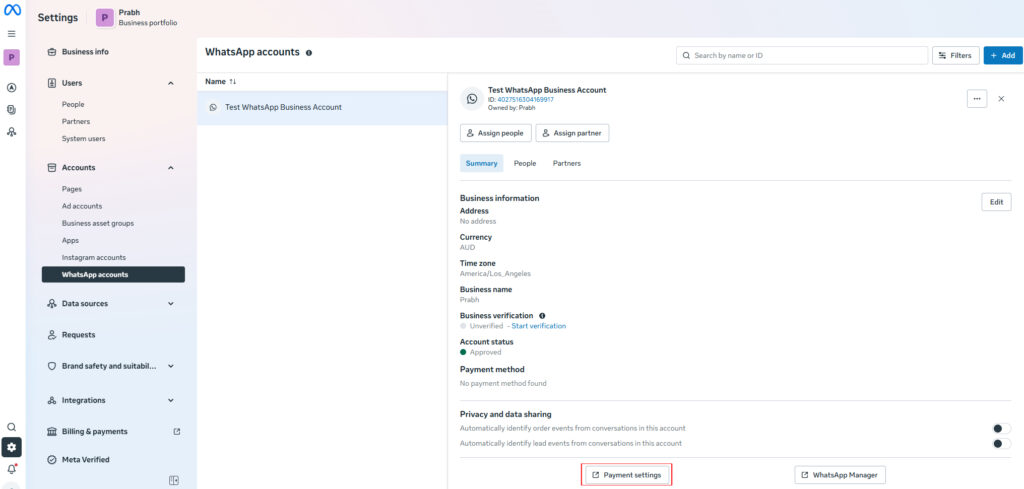The image size is (1024, 489).
Task: Click the Assign people button
Action: pyautogui.click(x=496, y=133)
